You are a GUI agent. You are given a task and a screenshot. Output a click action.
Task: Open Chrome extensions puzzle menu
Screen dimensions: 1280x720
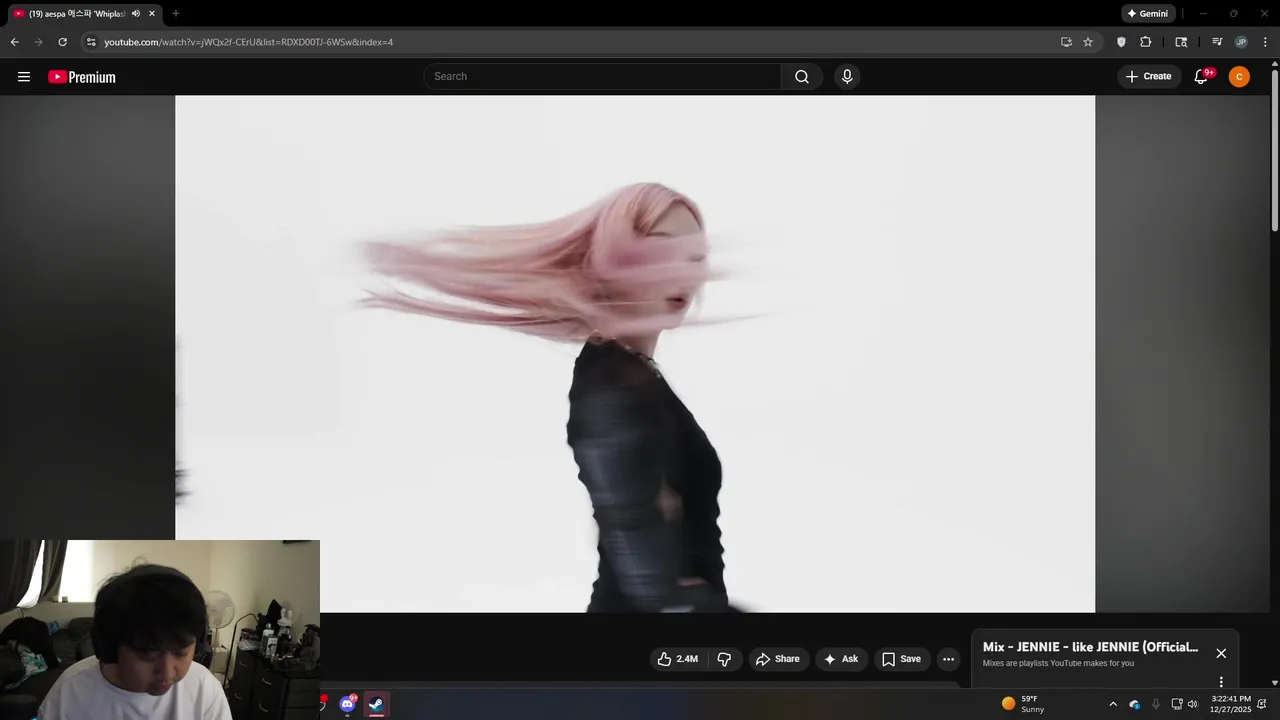[1146, 42]
